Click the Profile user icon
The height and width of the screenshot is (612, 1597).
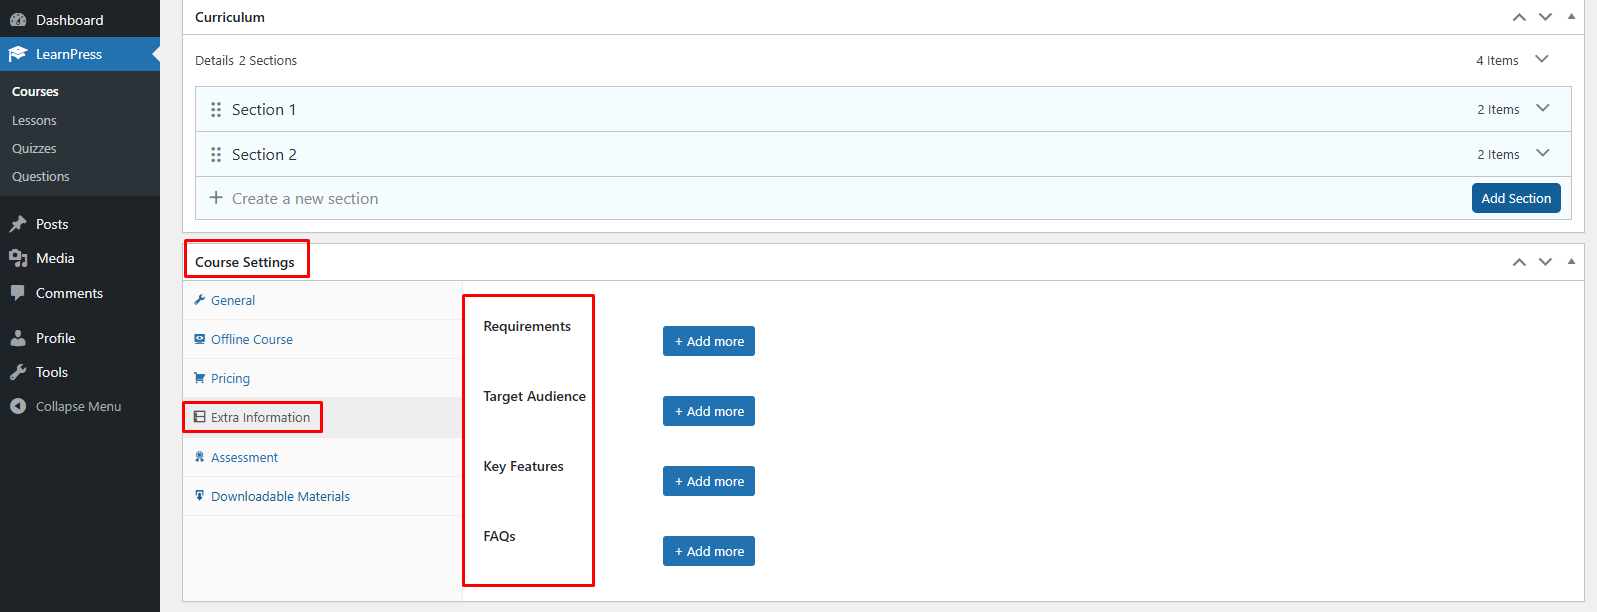(x=18, y=338)
